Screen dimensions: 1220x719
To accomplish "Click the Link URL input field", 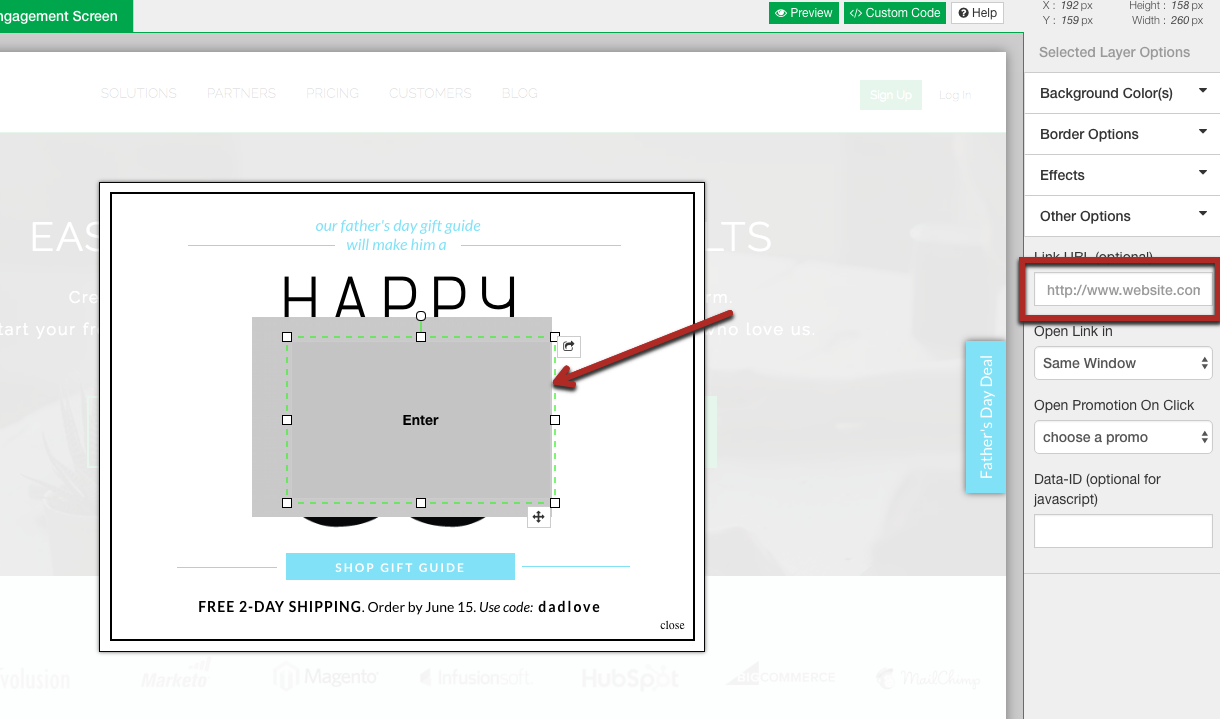I will (x=1122, y=290).
